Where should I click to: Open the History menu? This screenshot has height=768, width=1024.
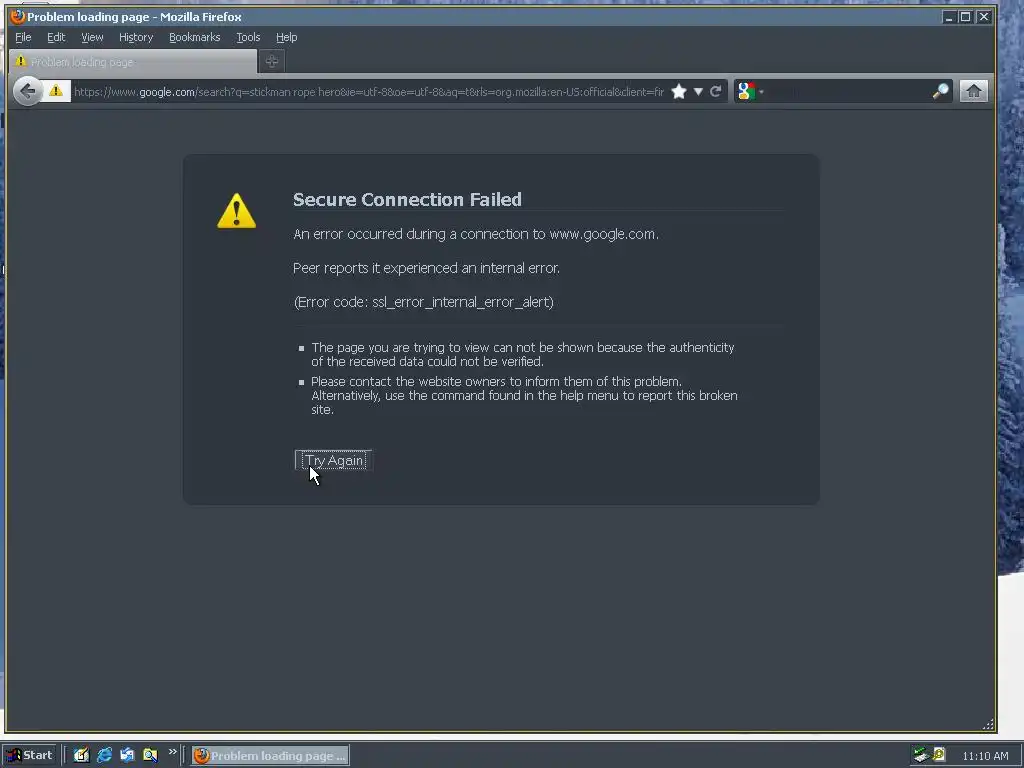(x=136, y=37)
